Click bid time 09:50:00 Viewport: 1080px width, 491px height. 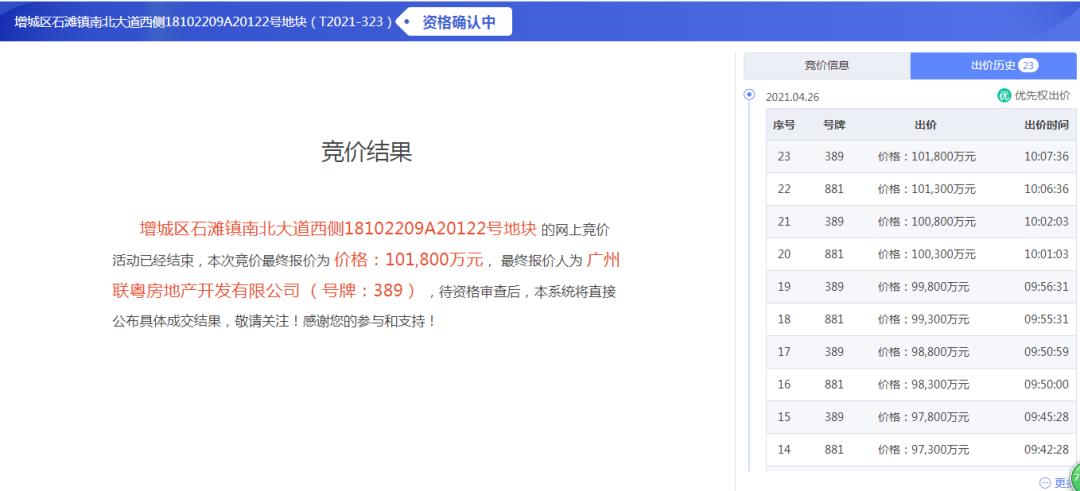(x=1046, y=384)
